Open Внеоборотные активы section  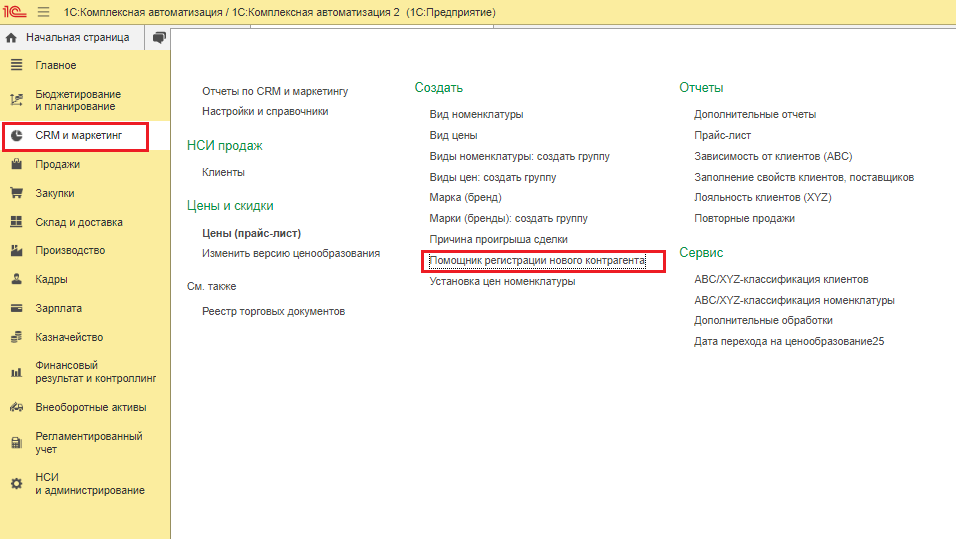pyautogui.click(x=91, y=407)
